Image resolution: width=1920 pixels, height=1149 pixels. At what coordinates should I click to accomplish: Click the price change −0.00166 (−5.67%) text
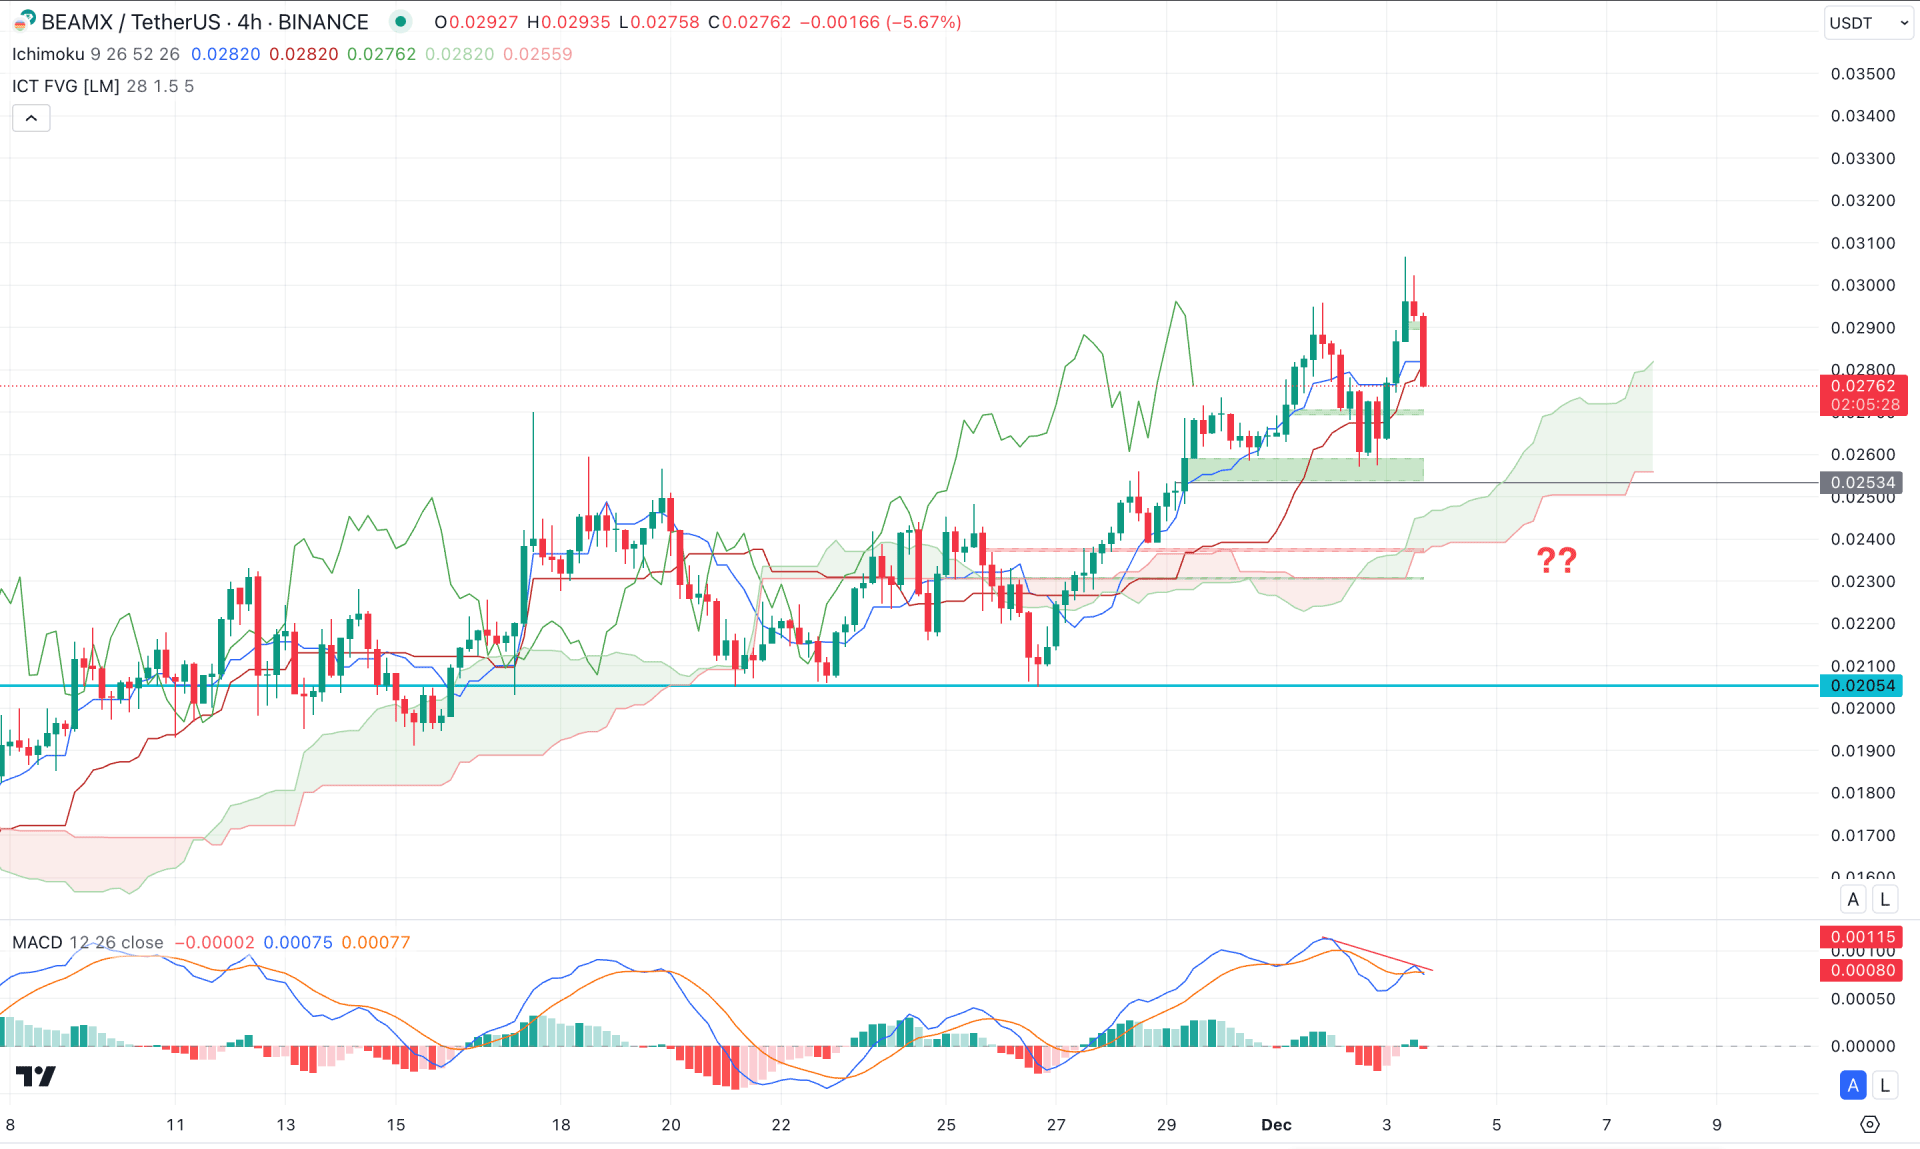click(881, 22)
